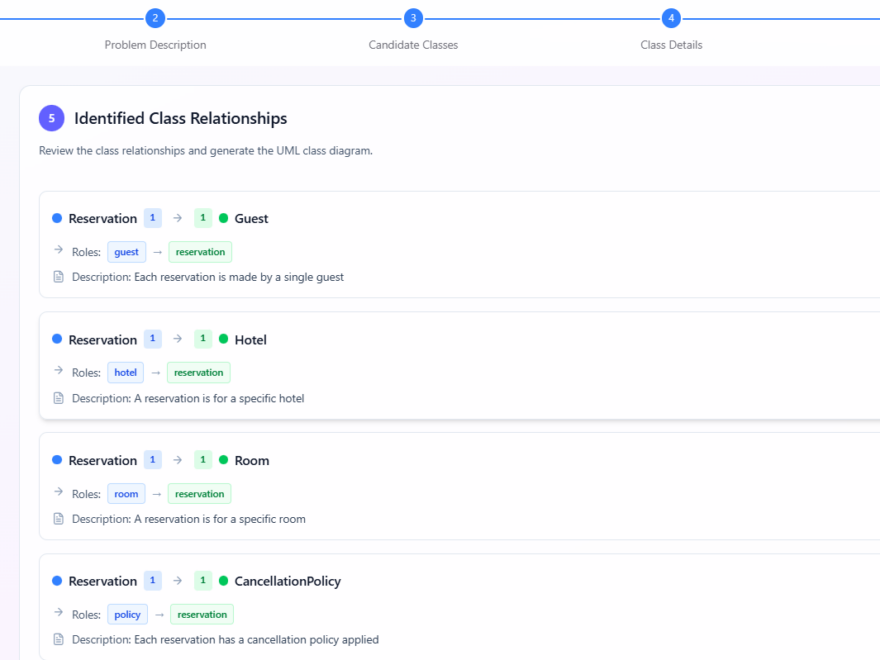Click the green 'reservation' tag in the Guest card
This screenshot has height=660, width=880.
coord(200,252)
